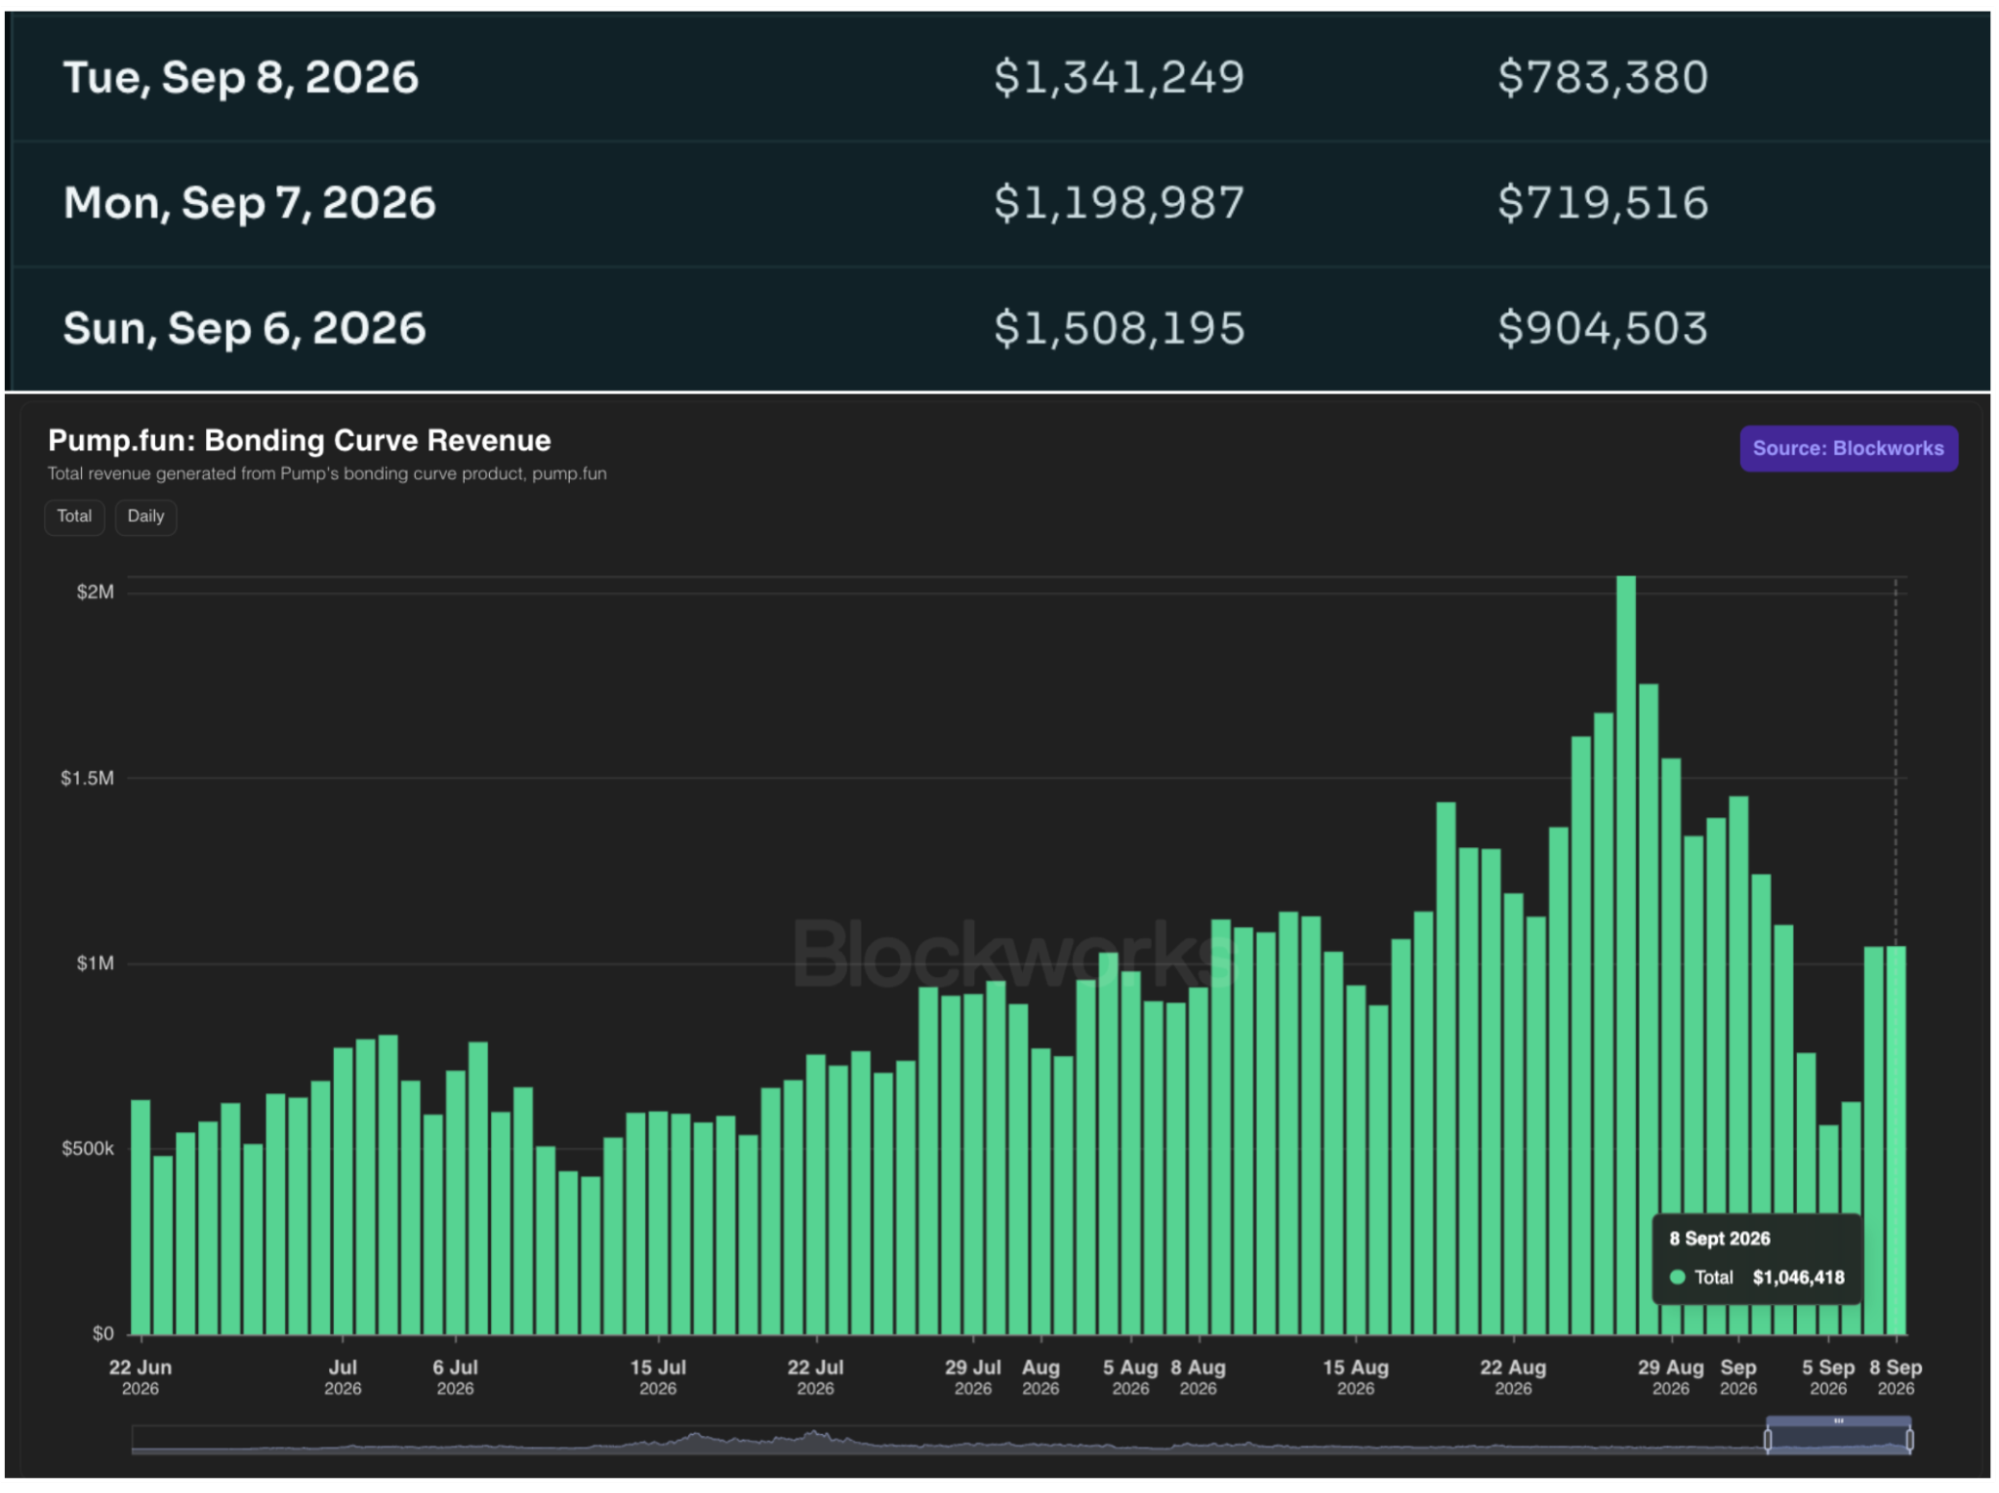
Task: Click the '$1,046,418' tooltip value
Action: tap(1799, 1277)
